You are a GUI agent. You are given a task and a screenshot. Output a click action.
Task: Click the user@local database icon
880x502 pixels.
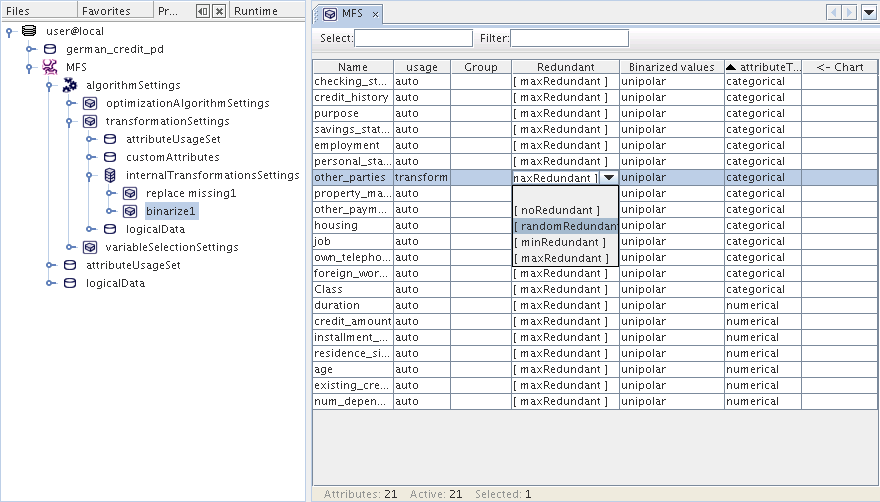click(x=29, y=31)
